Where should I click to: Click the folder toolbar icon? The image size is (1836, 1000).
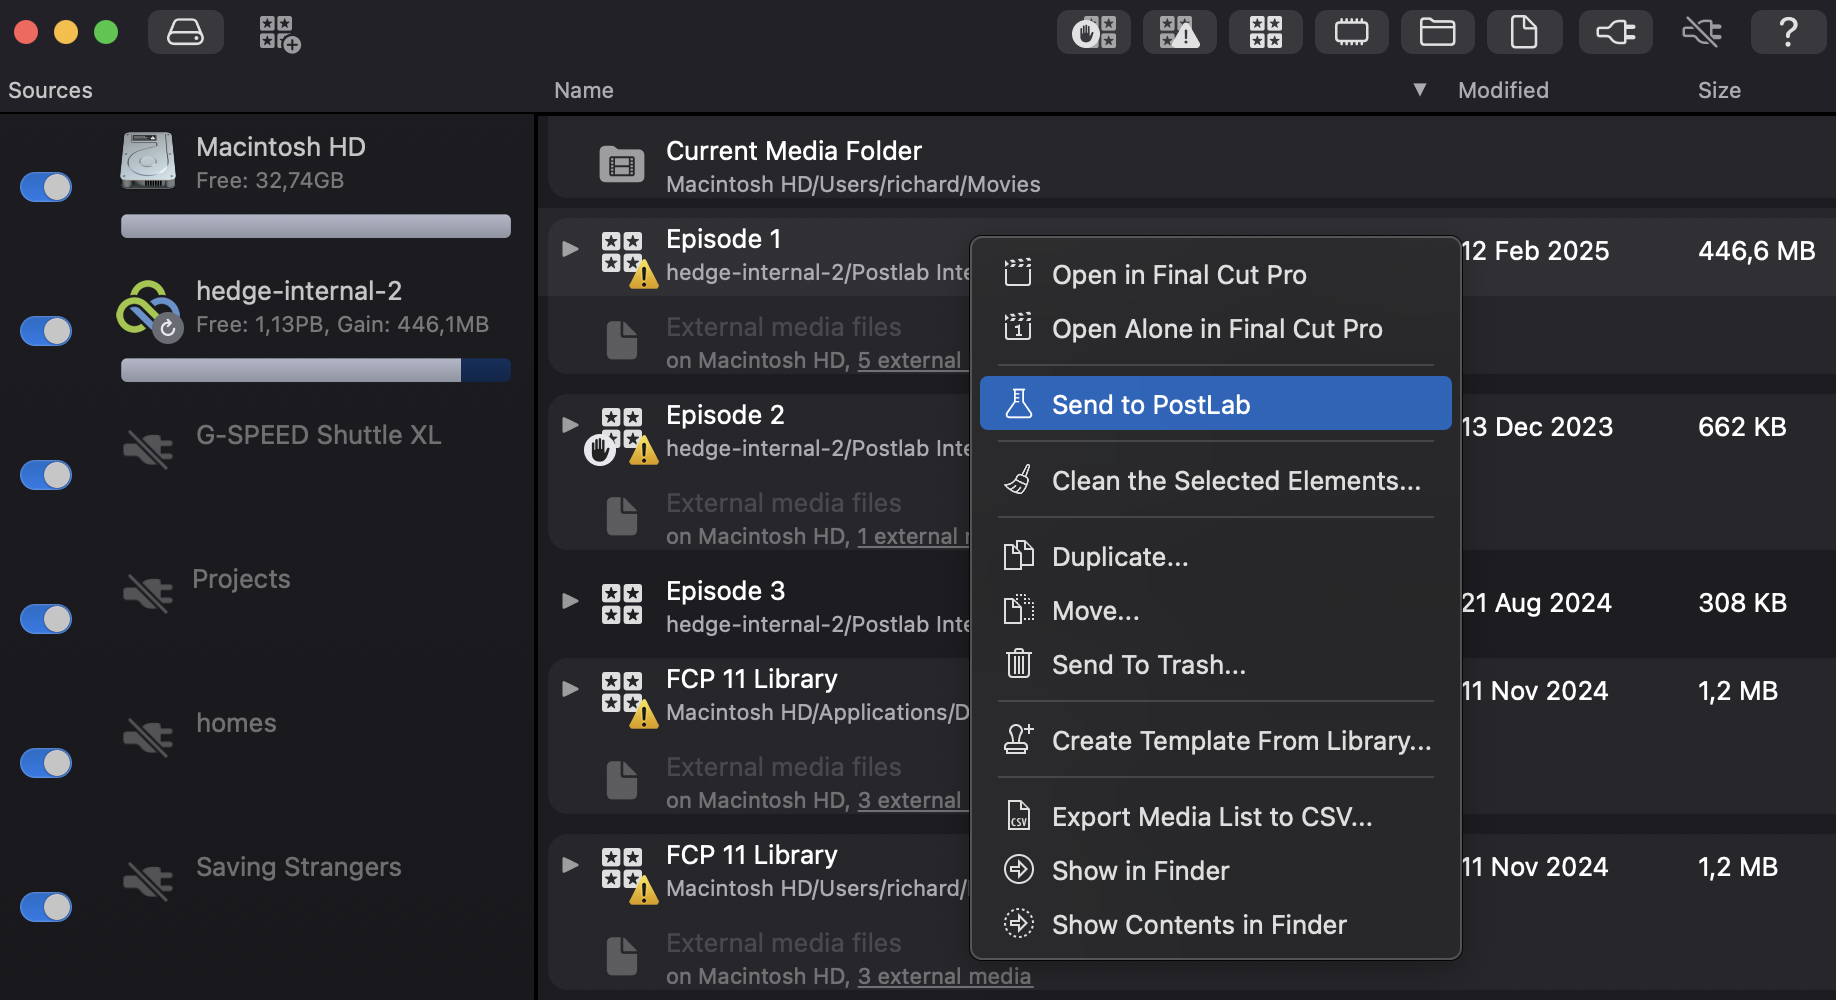click(x=1438, y=32)
